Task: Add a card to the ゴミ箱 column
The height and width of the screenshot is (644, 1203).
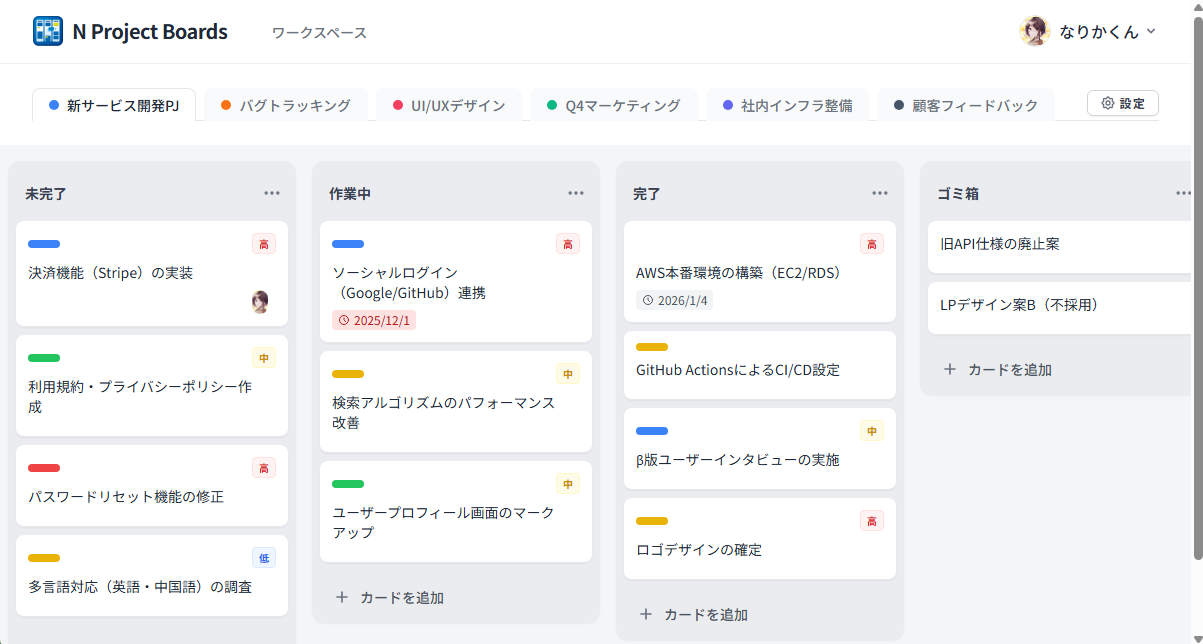Action: [998, 369]
